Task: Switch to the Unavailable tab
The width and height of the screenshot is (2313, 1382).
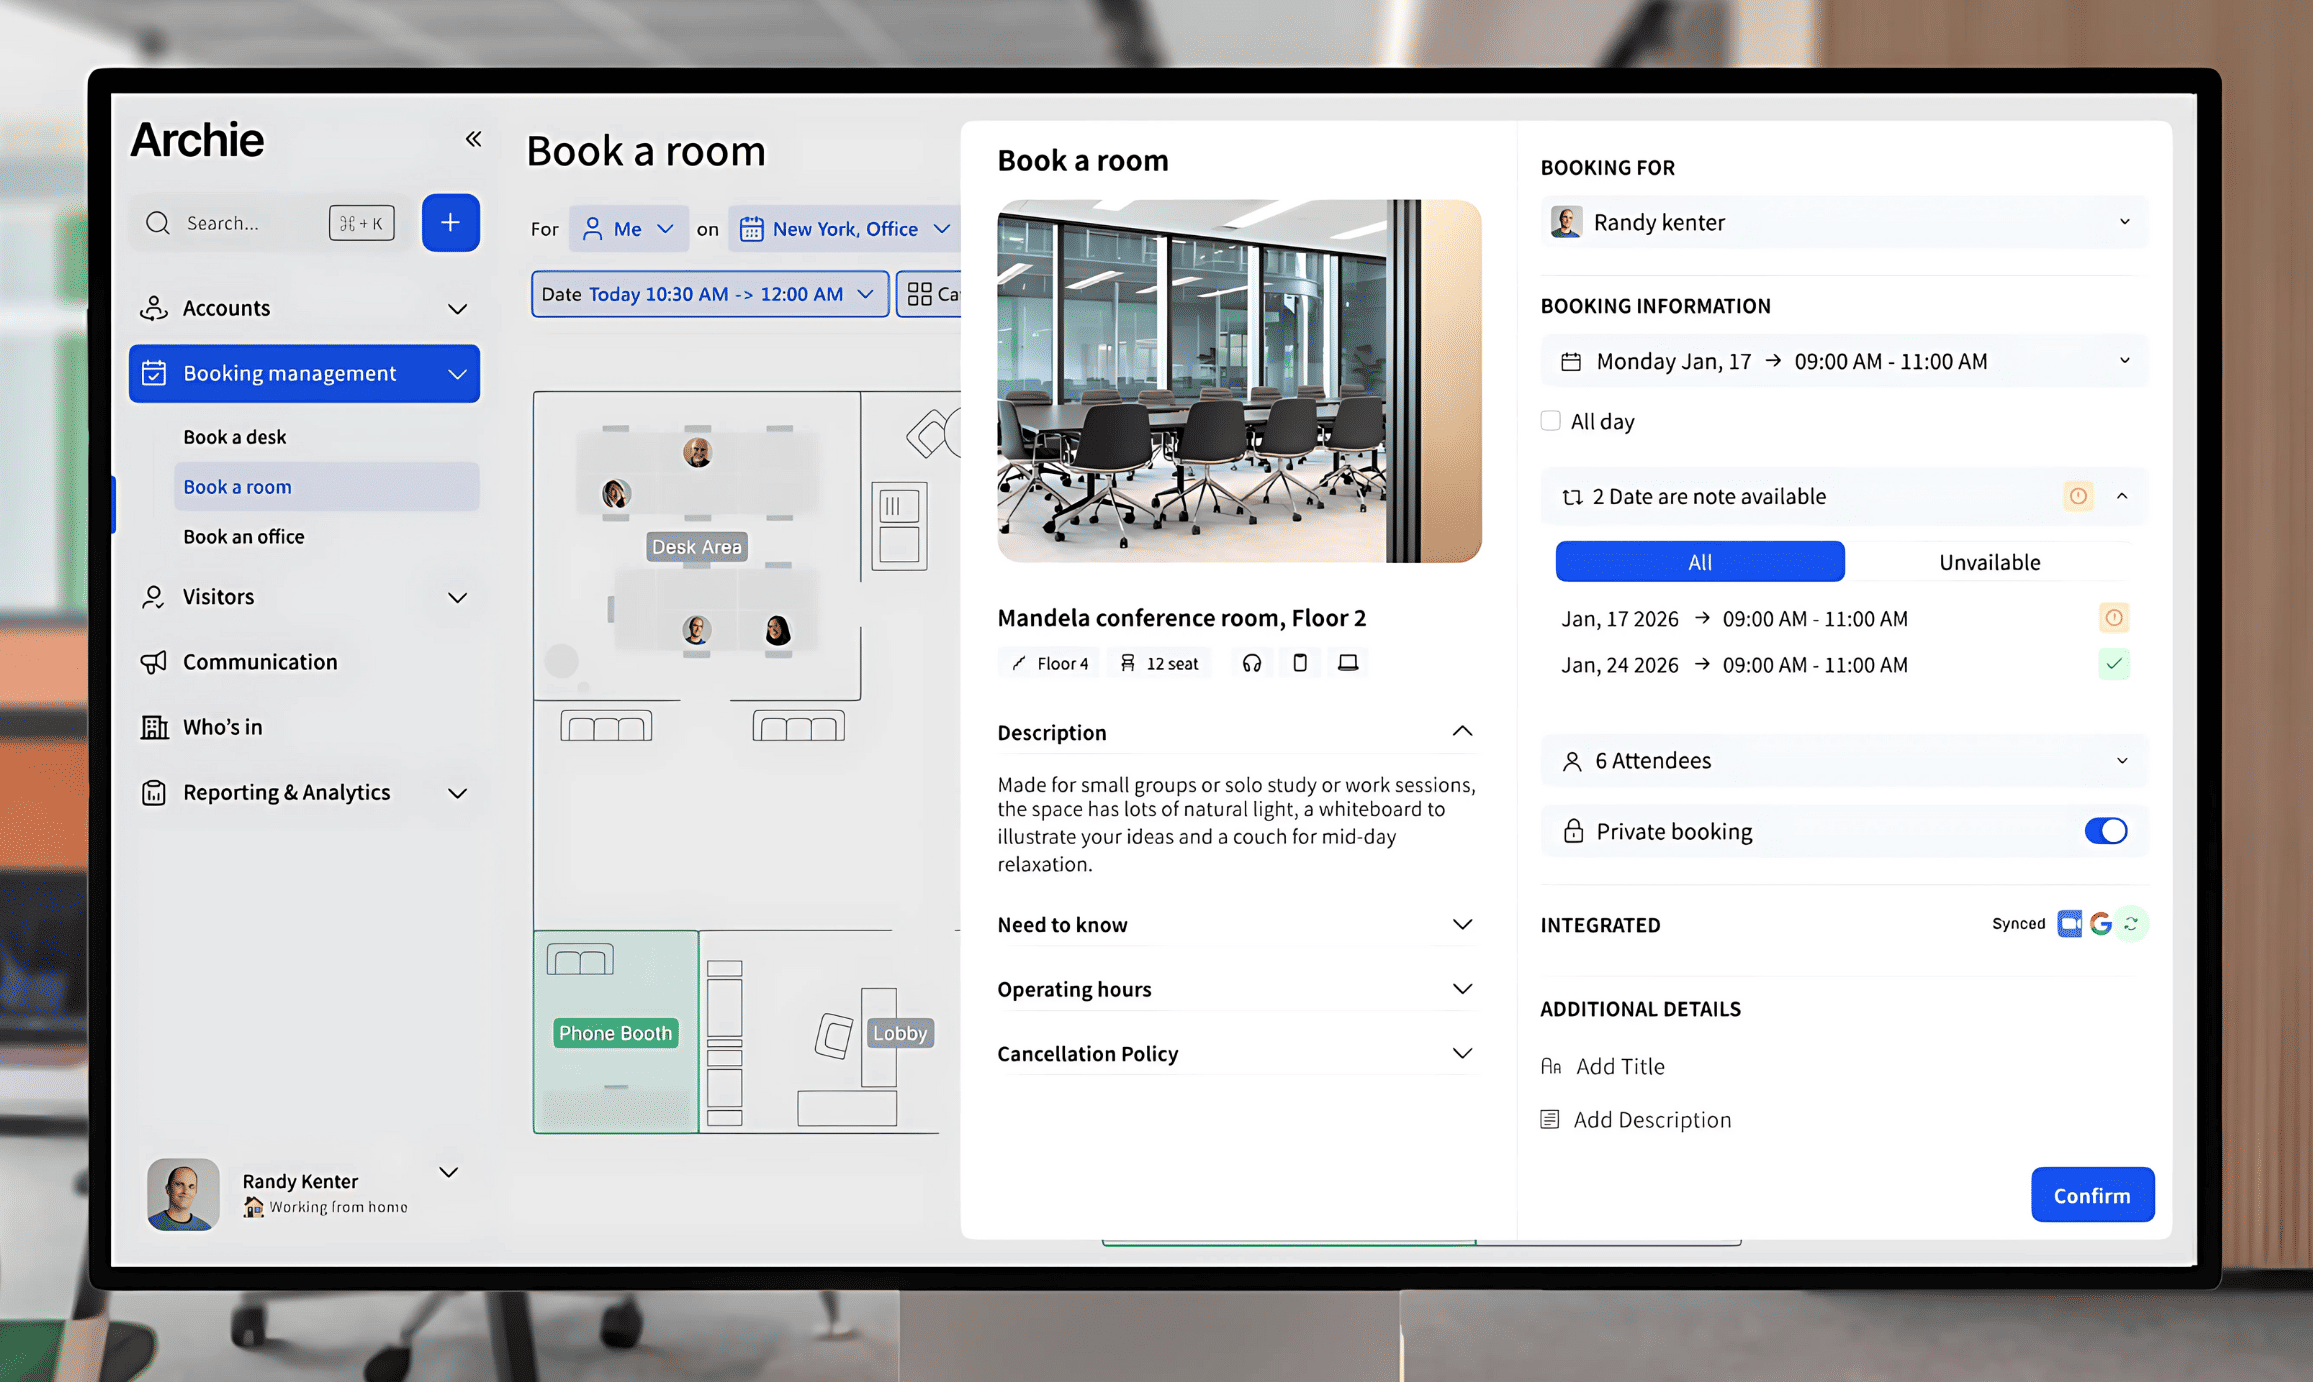Action: [x=1988, y=562]
